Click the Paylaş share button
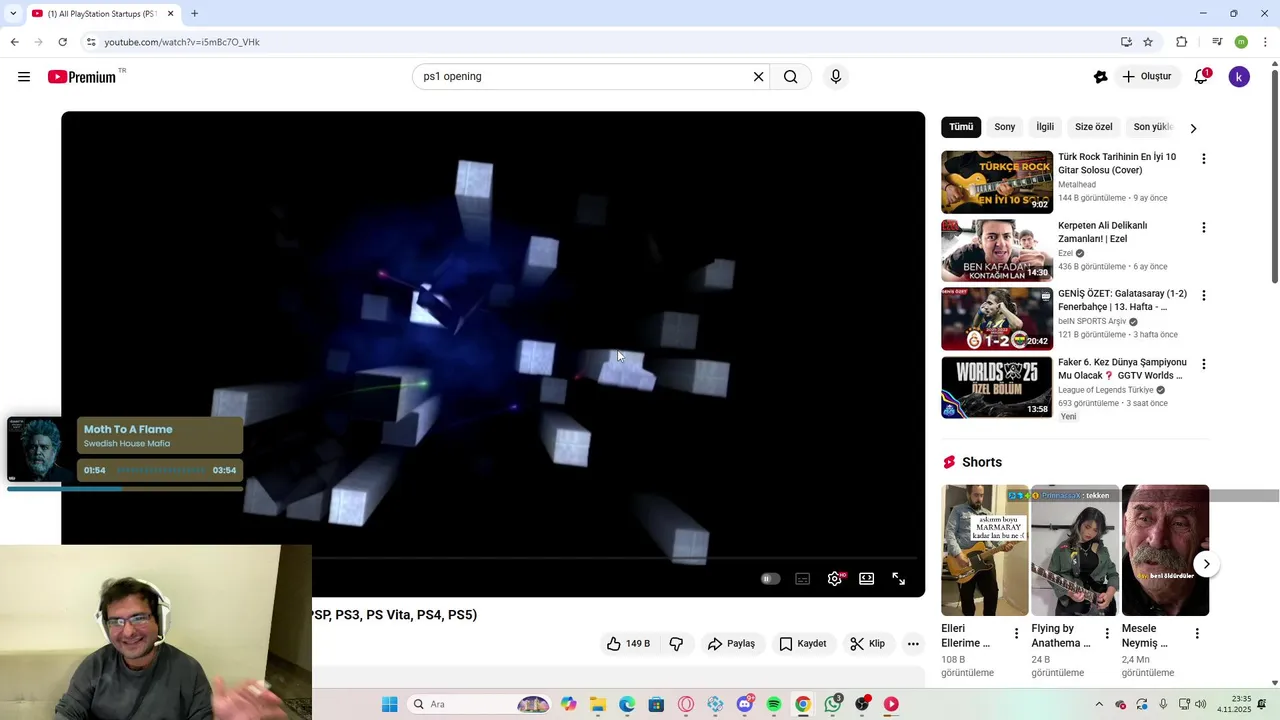This screenshot has height=720, width=1280. tap(731, 644)
